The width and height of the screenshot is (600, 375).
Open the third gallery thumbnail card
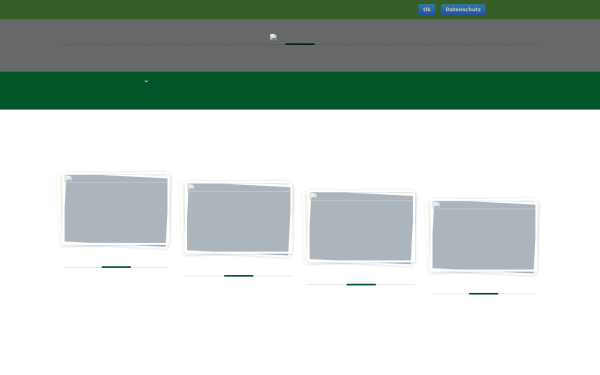[361, 227]
